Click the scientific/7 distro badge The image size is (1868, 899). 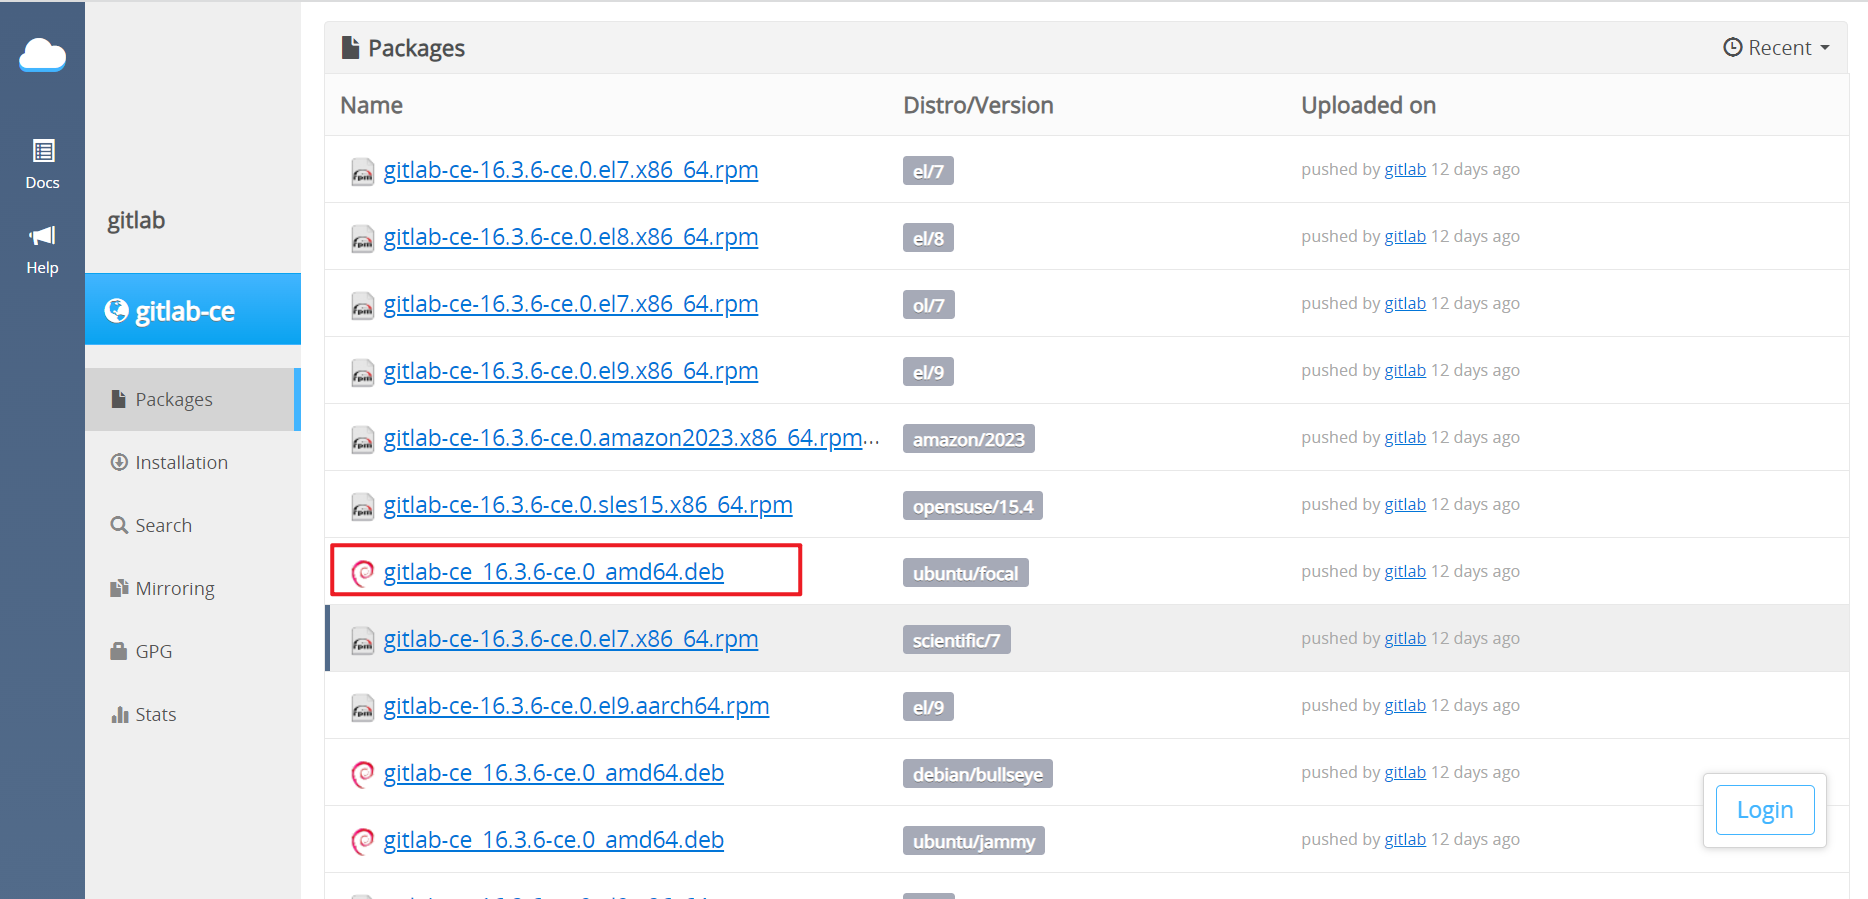[956, 640]
